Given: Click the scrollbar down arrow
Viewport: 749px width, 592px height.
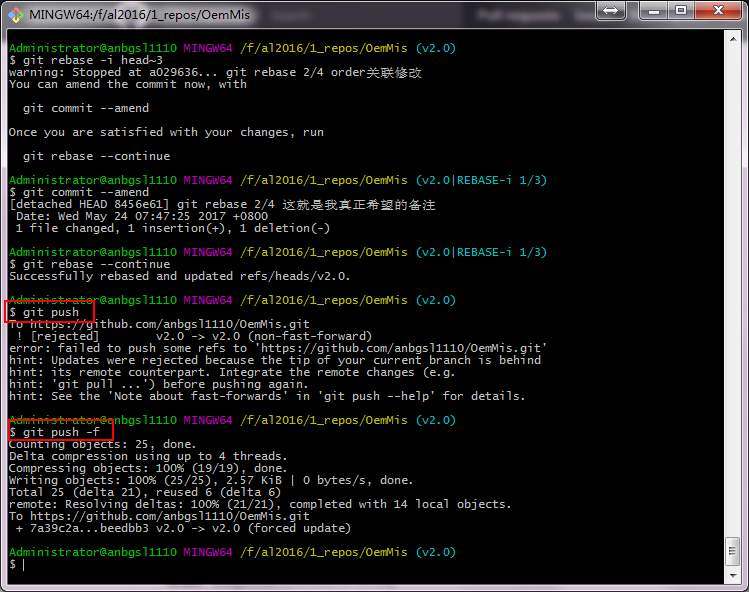Looking at the screenshot, I should coord(733,576).
